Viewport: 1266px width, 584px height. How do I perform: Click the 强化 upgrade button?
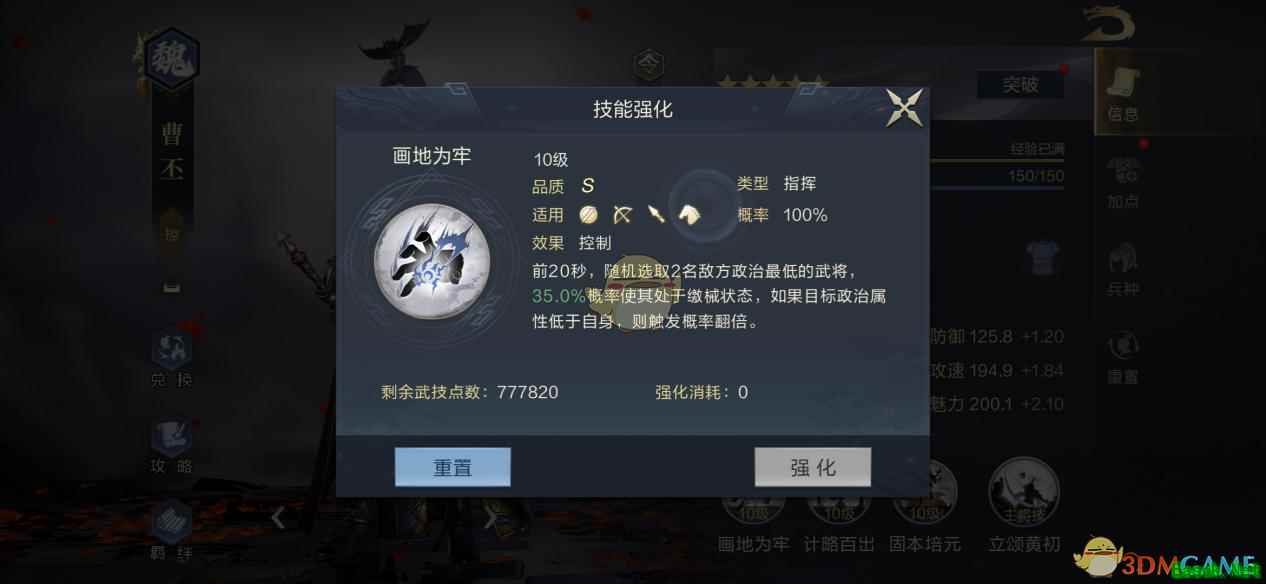(x=812, y=467)
